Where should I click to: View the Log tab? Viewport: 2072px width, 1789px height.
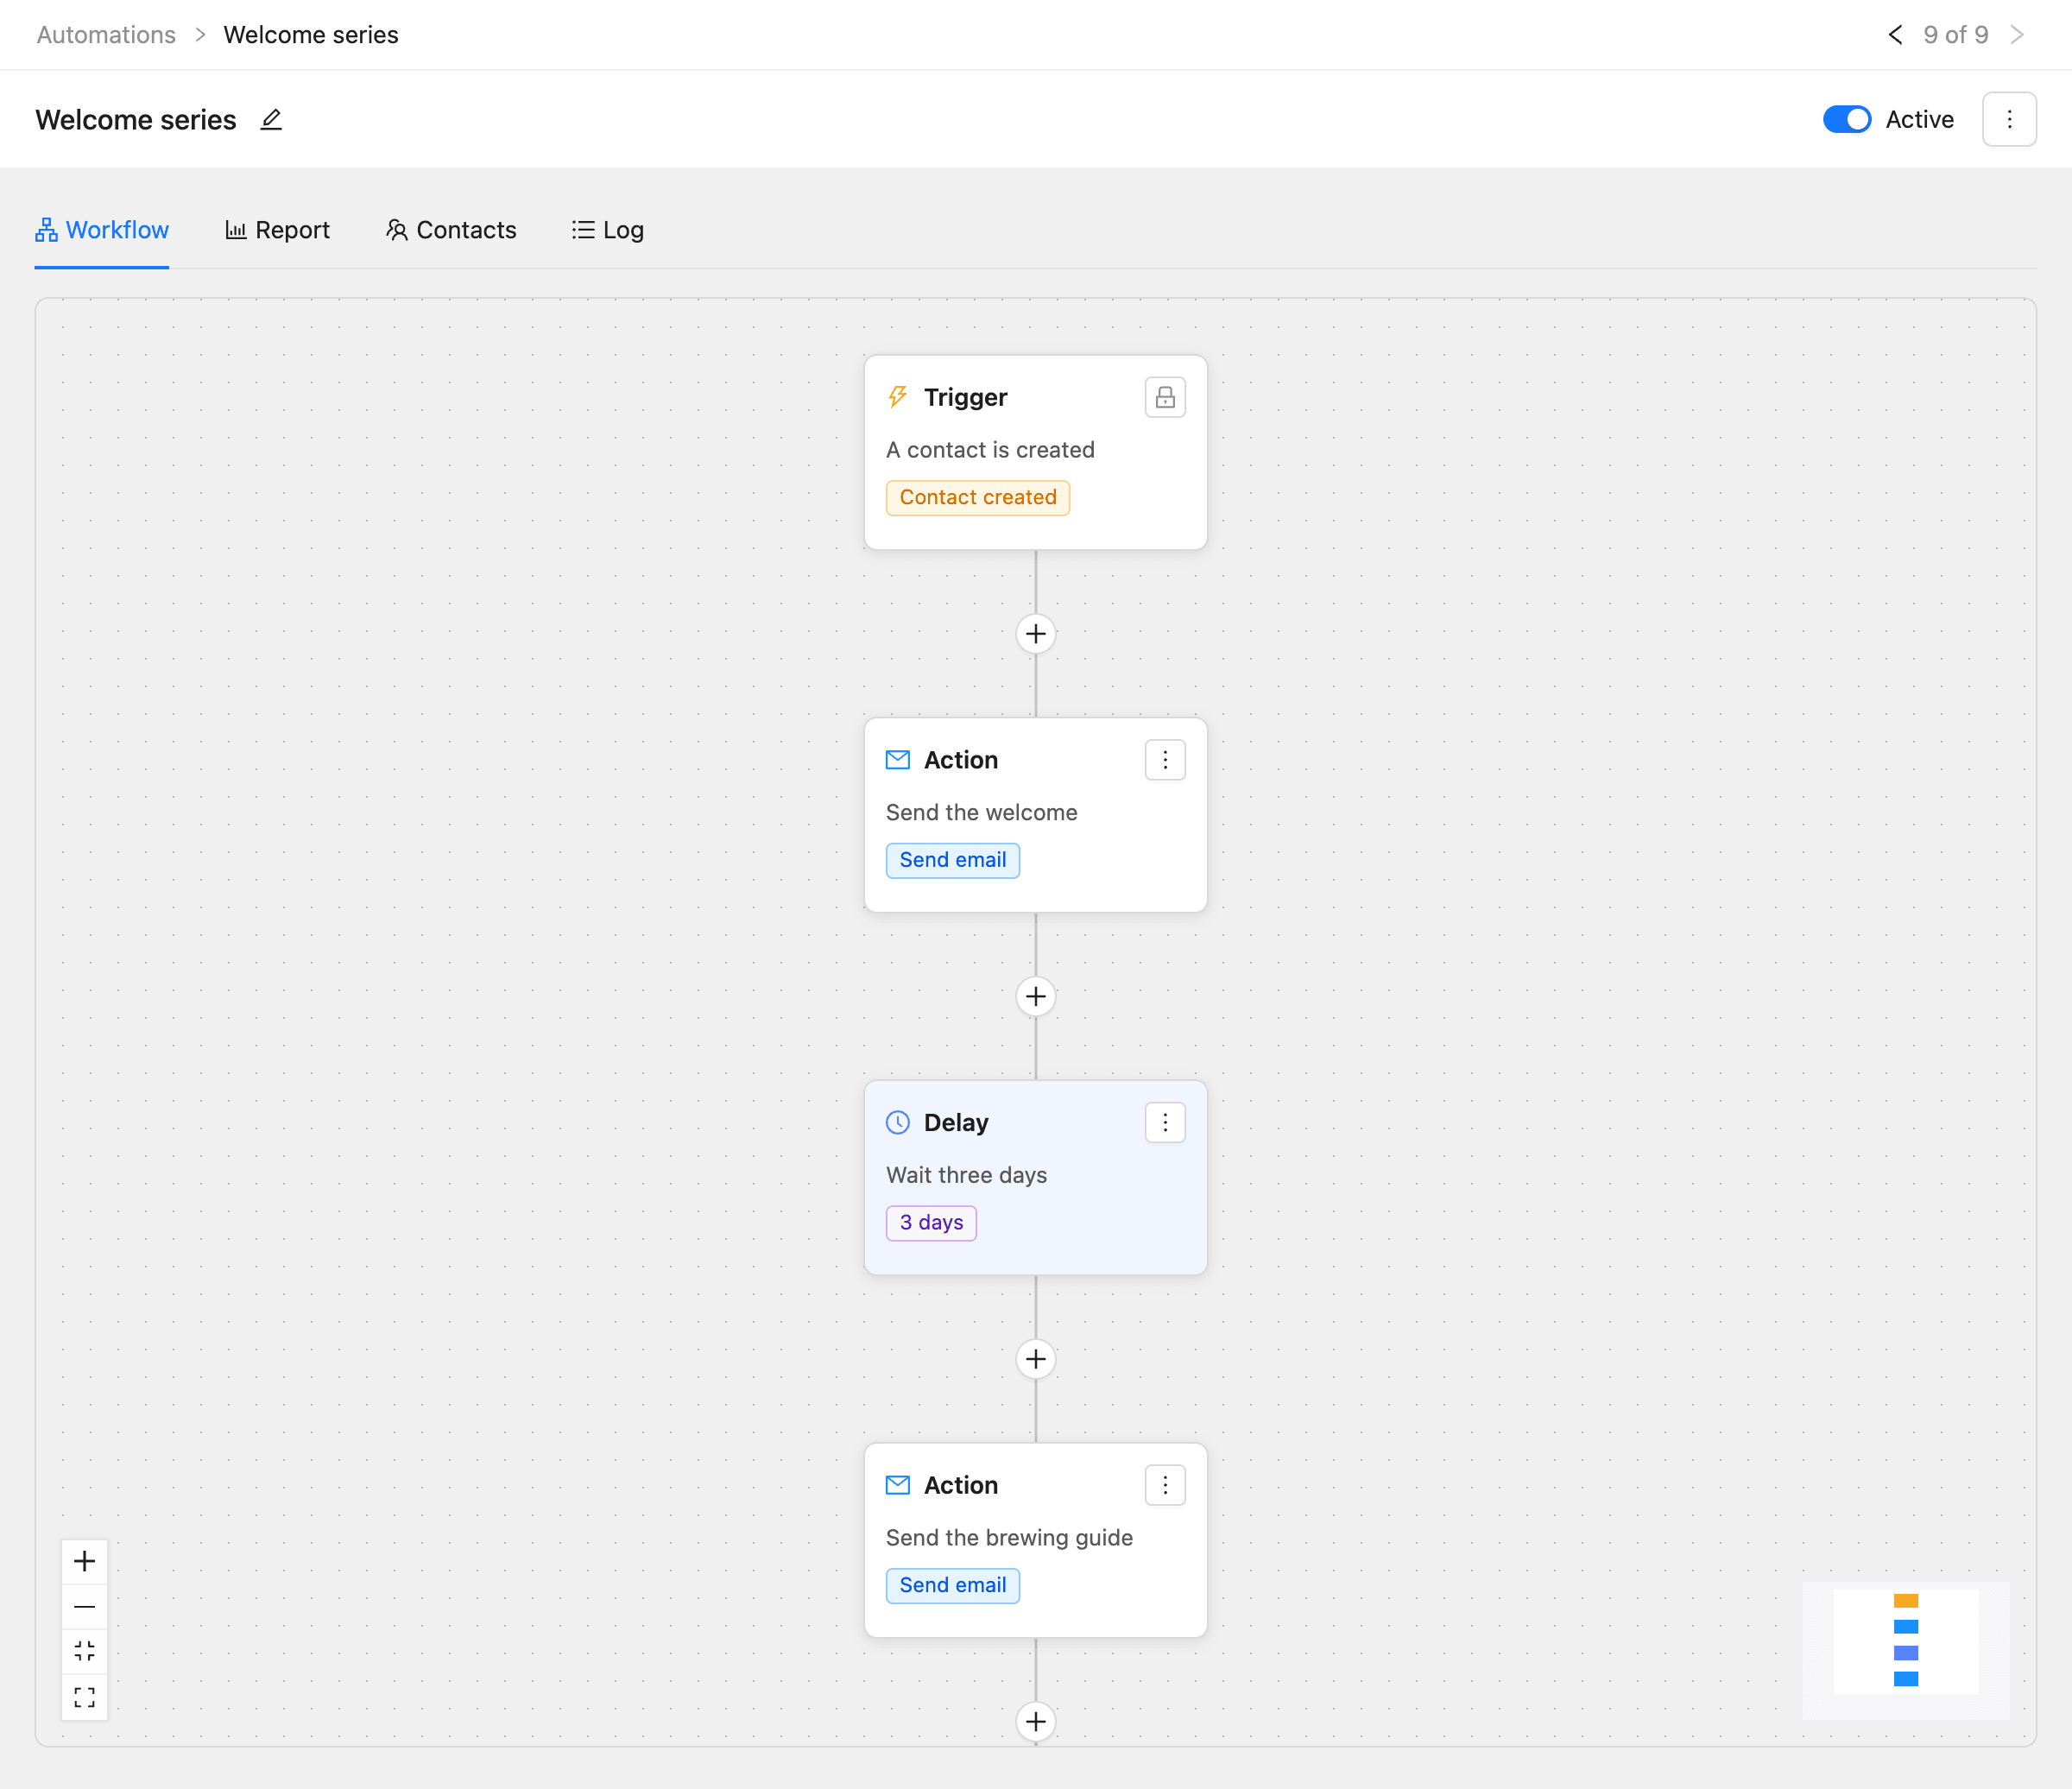608,230
